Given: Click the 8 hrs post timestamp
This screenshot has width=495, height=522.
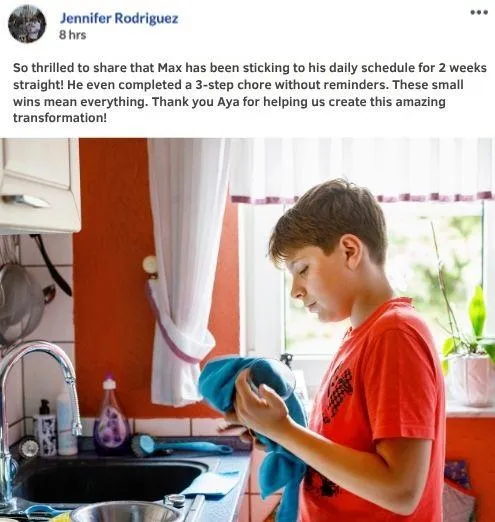Looking at the screenshot, I should (x=73, y=35).
